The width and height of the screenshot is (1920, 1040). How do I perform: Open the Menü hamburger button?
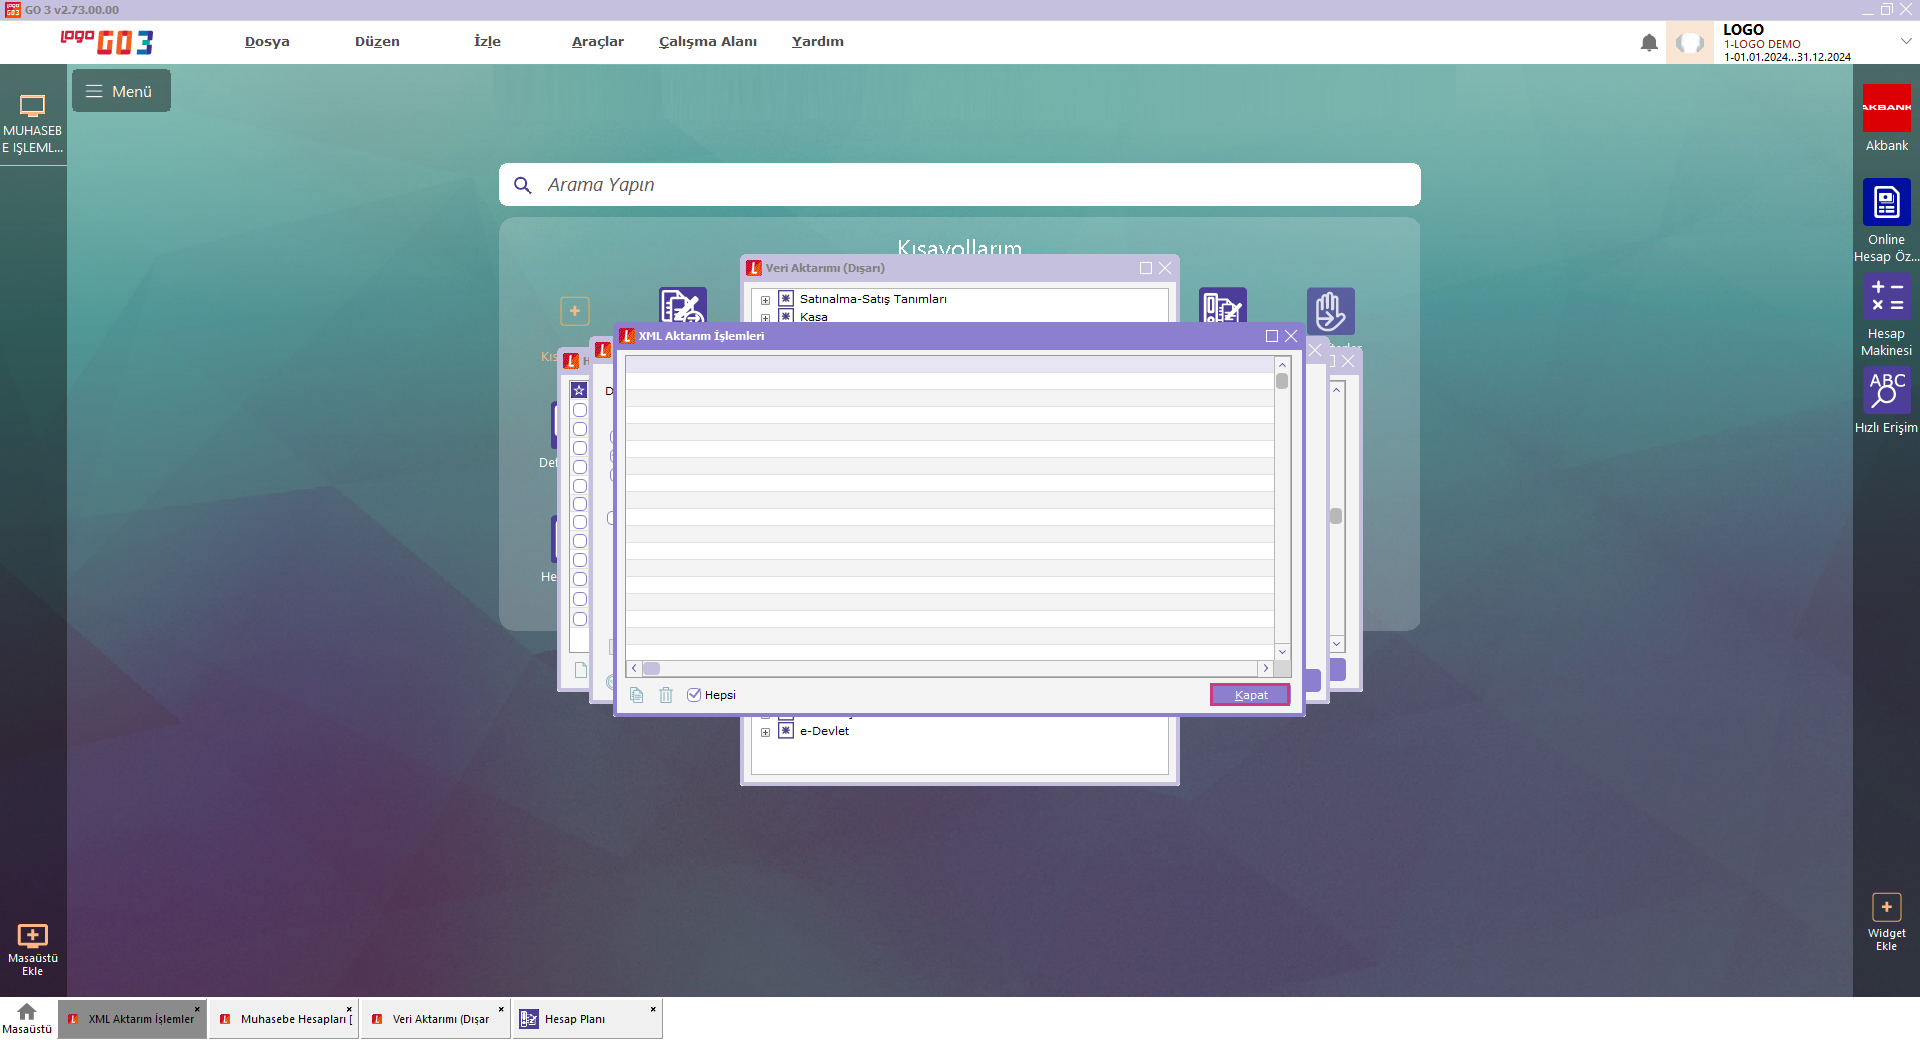click(x=121, y=91)
